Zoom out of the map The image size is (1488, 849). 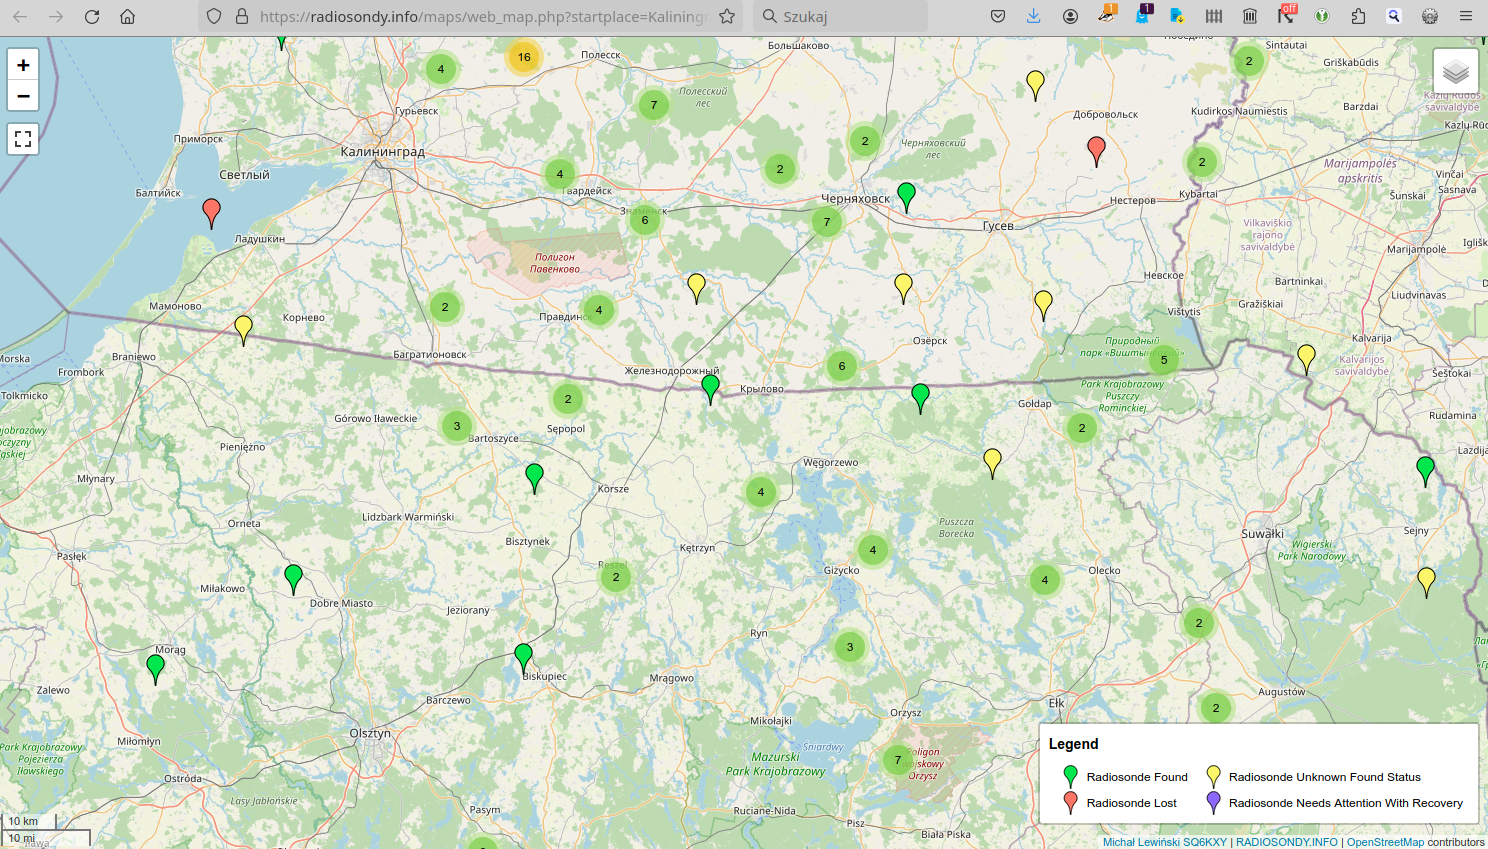pyautogui.click(x=23, y=96)
